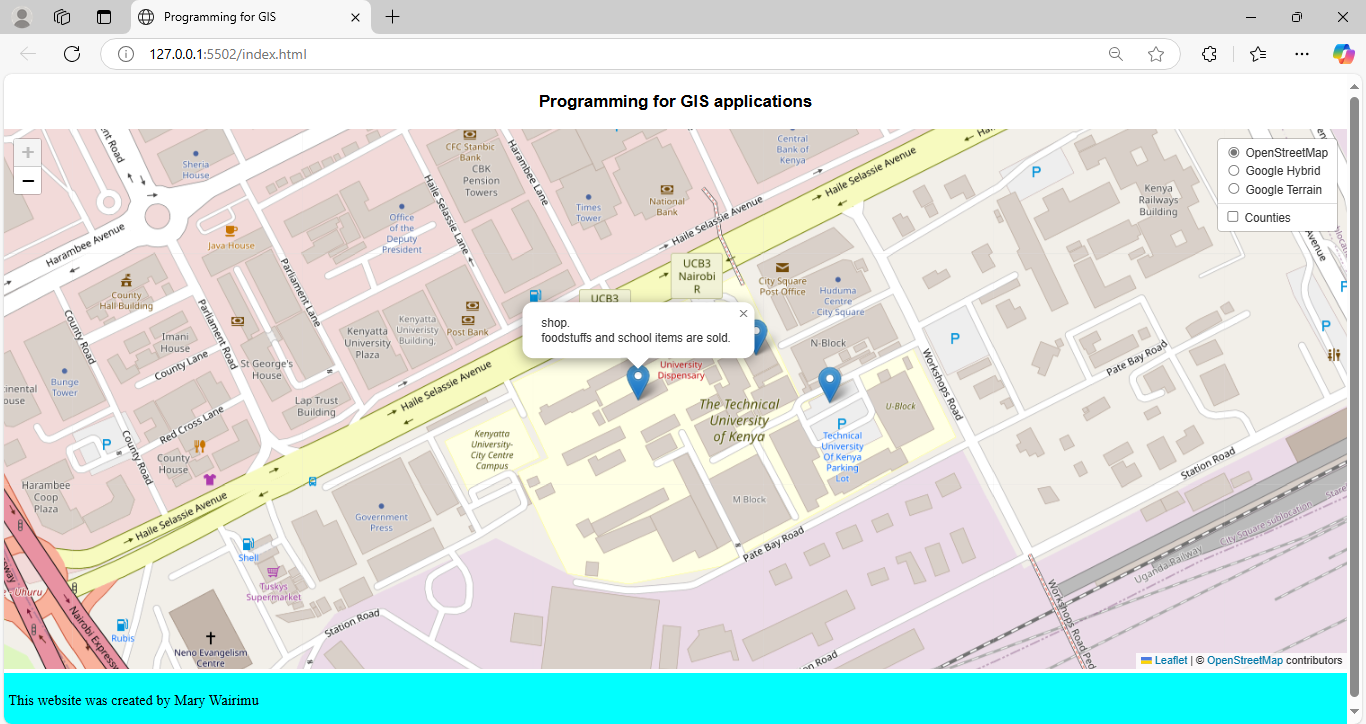Click the CFC Stanbic Bank icon
This screenshot has height=724, width=1366.
coord(470,134)
